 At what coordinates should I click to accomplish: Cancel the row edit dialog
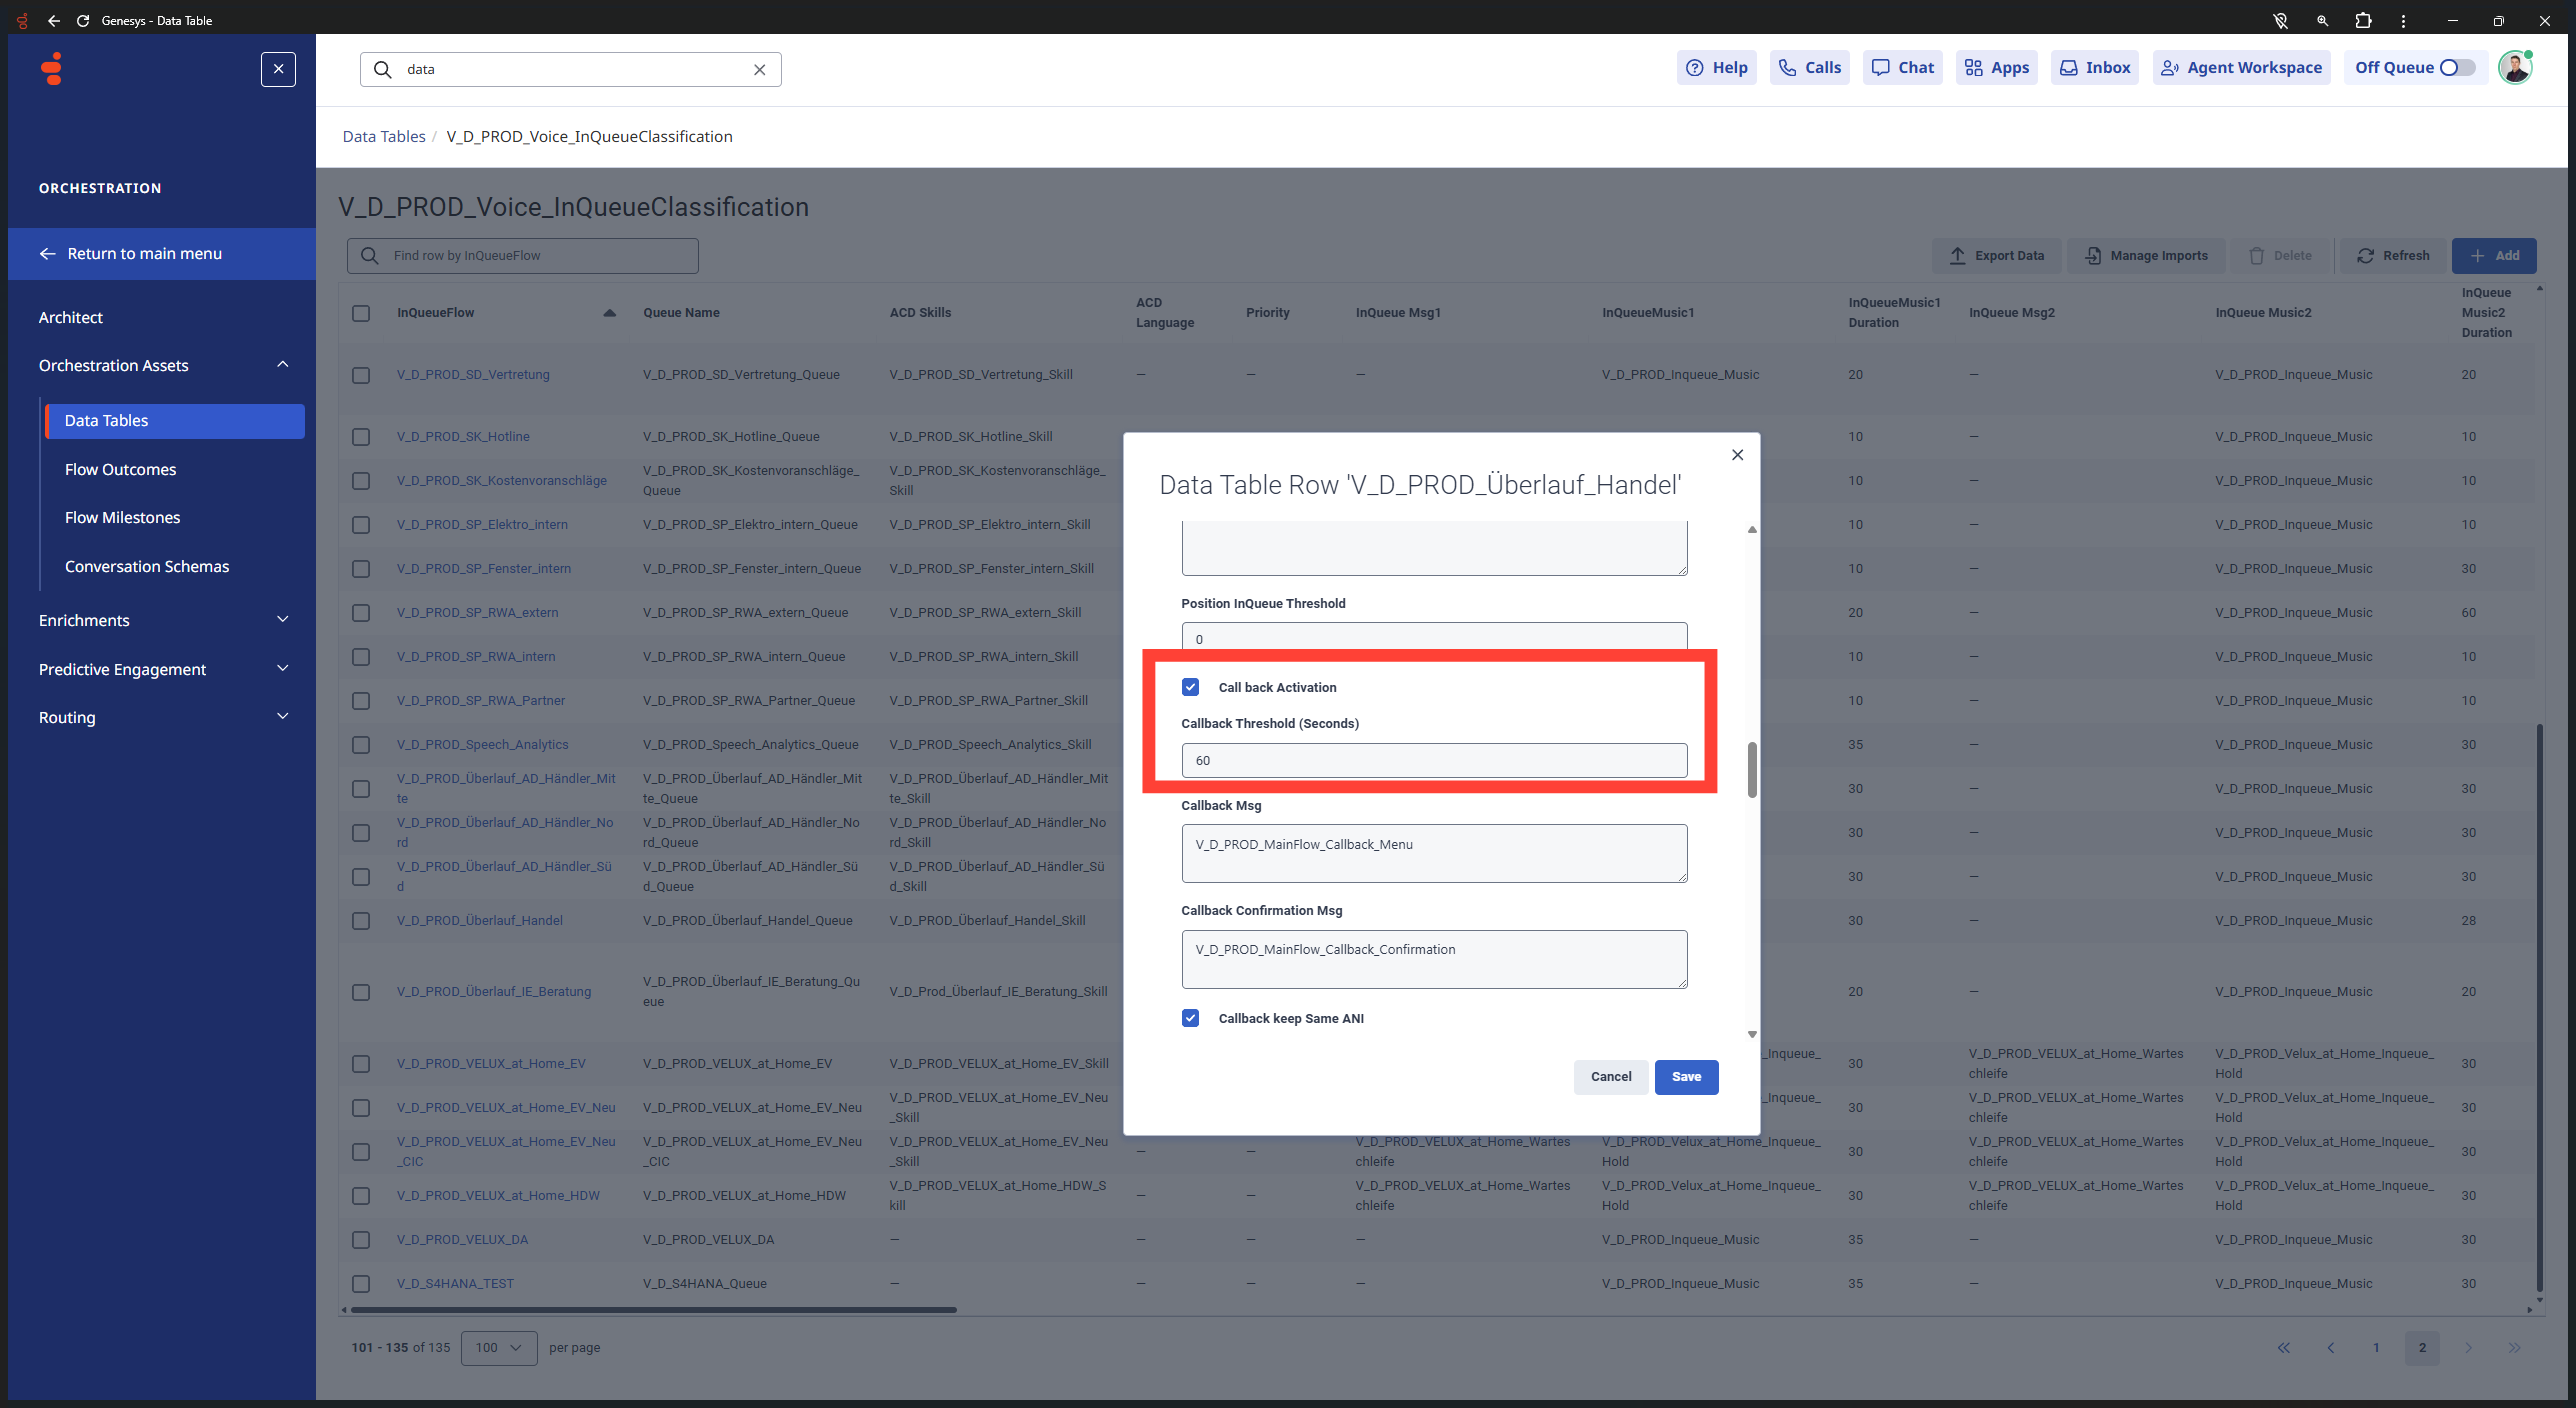(1610, 1077)
